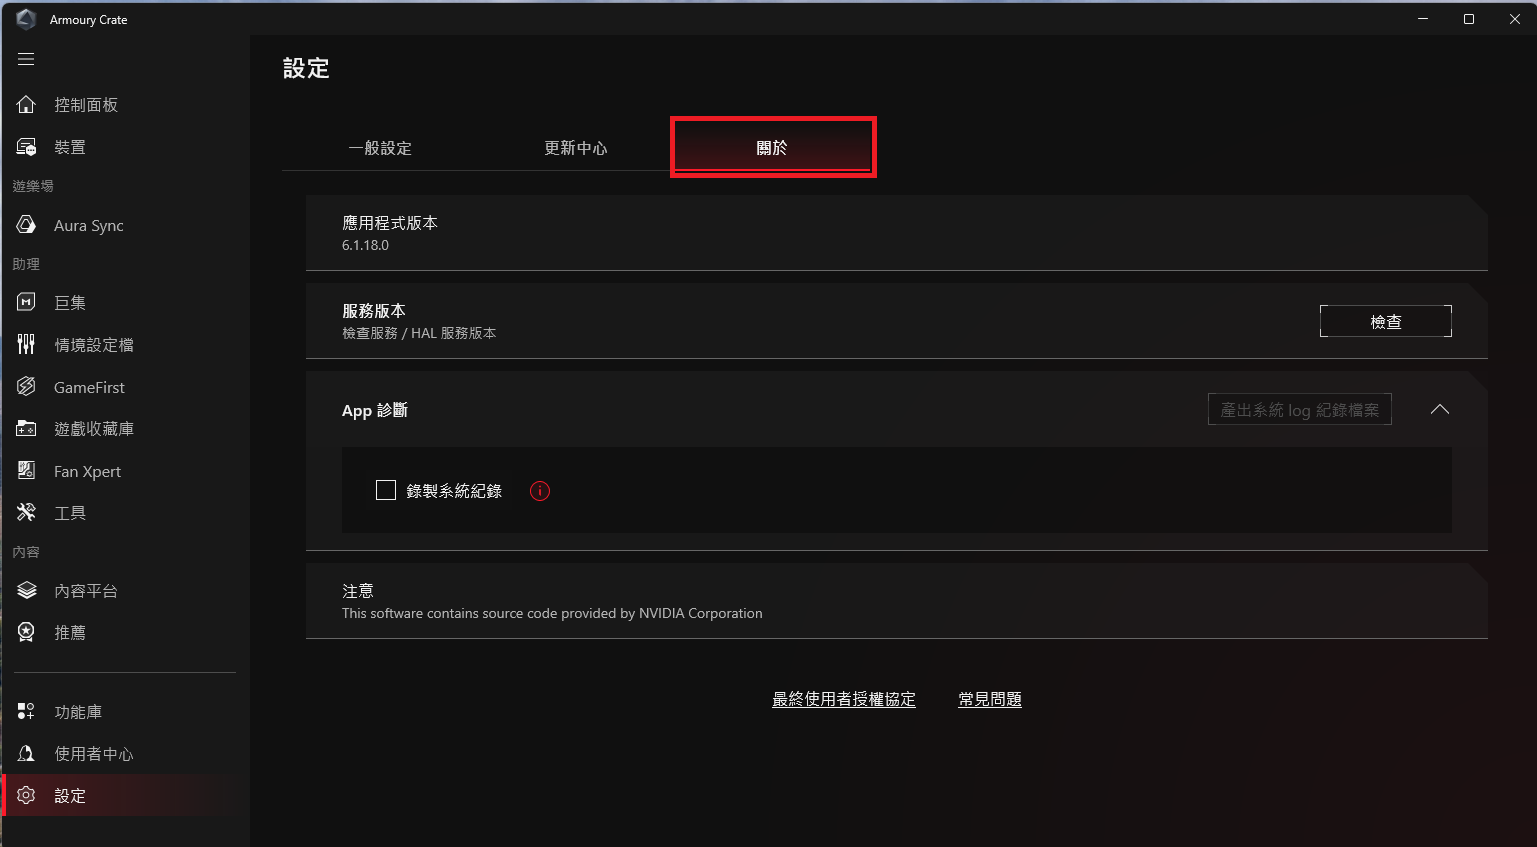The width and height of the screenshot is (1537, 847).
Task: Open the 巨集 macro icon
Action: click(x=26, y=302)
